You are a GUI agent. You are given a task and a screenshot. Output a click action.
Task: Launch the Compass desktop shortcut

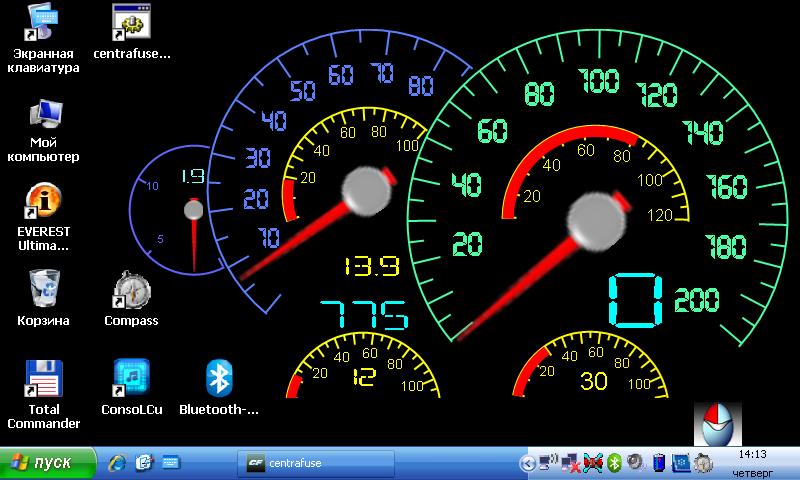tap(131, 290)
